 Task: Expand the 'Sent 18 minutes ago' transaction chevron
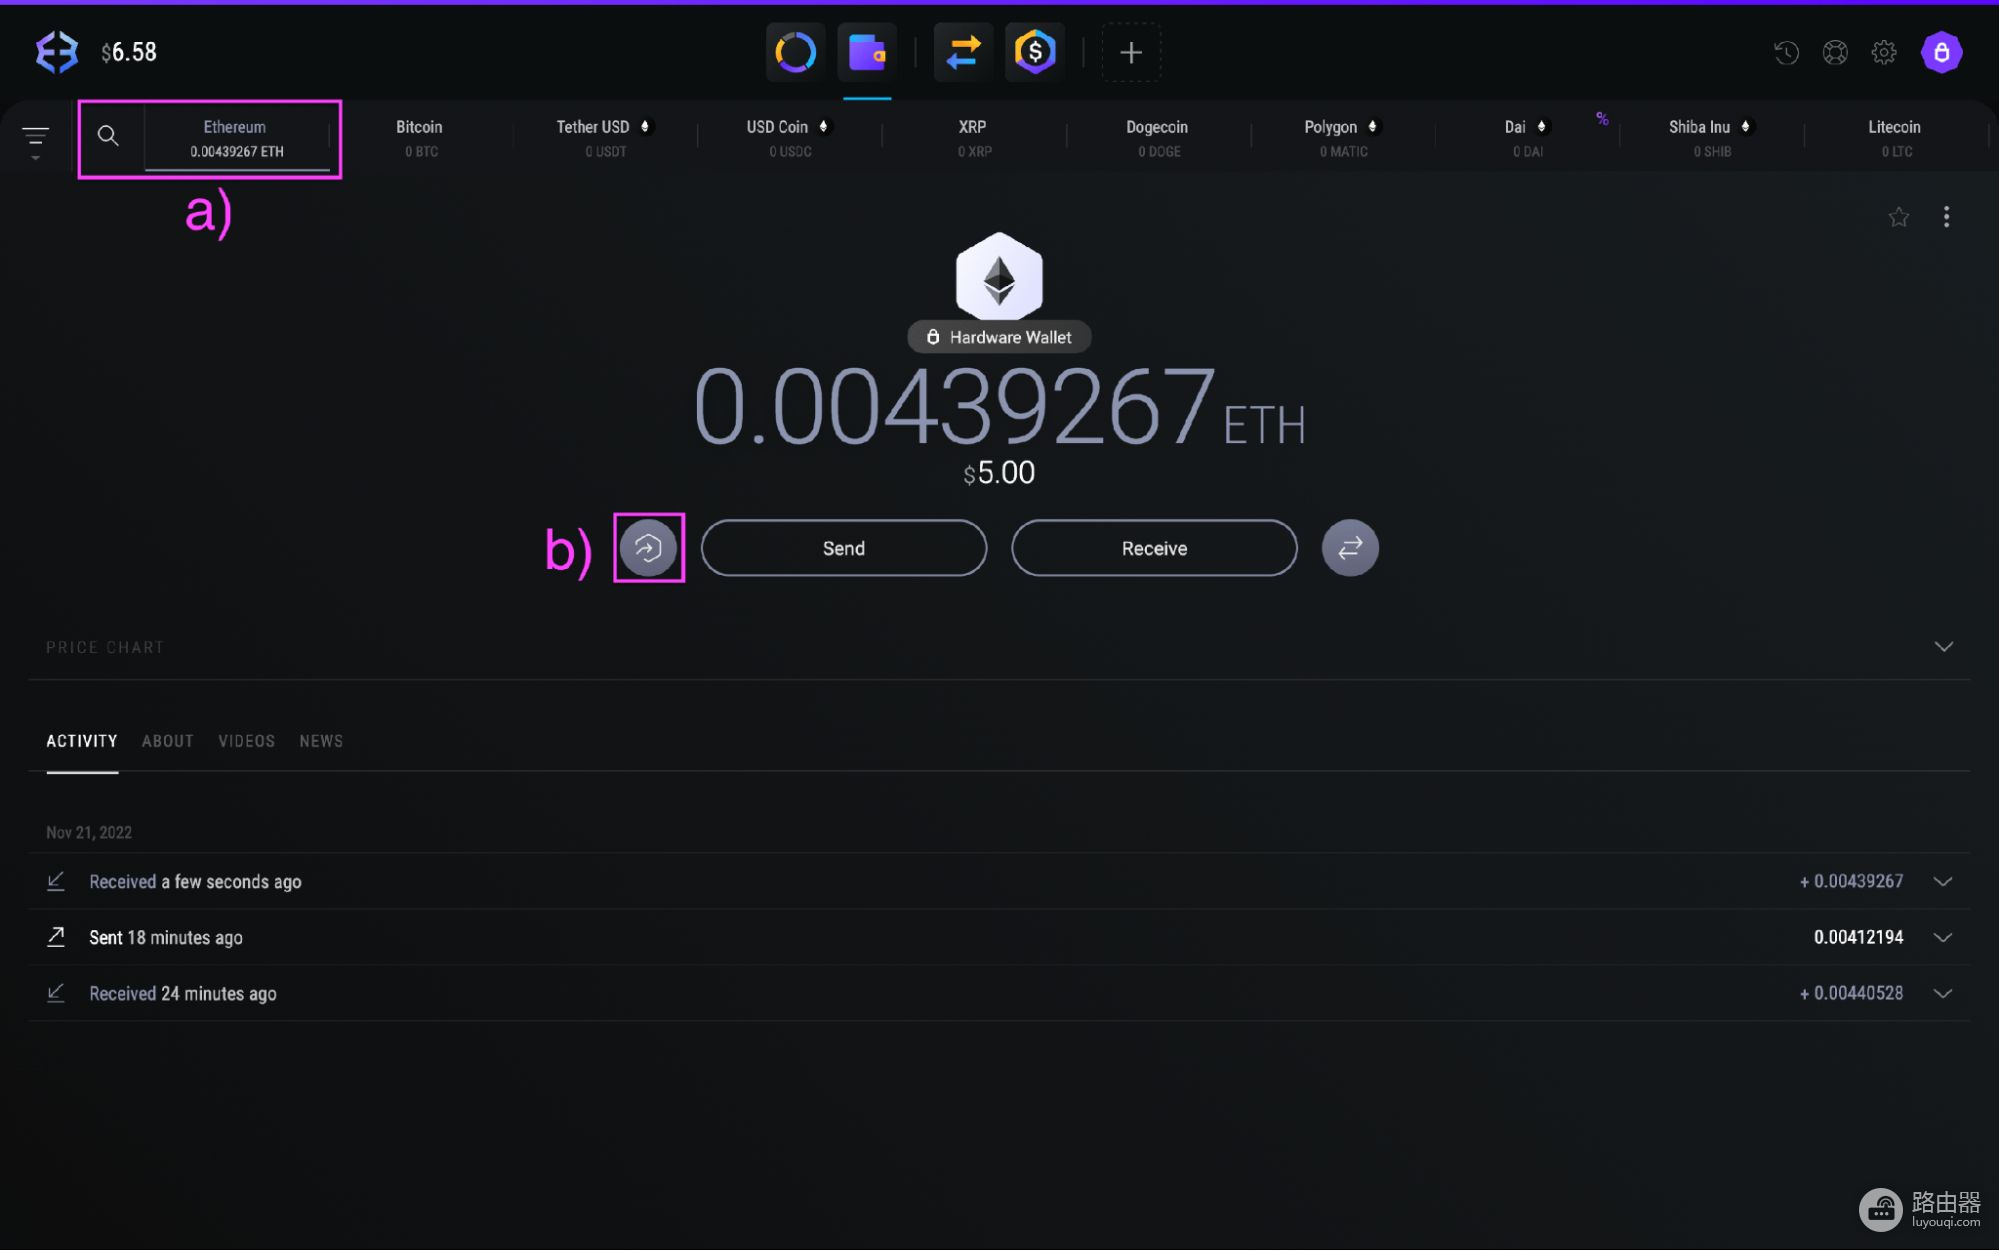pos(1942,937)
